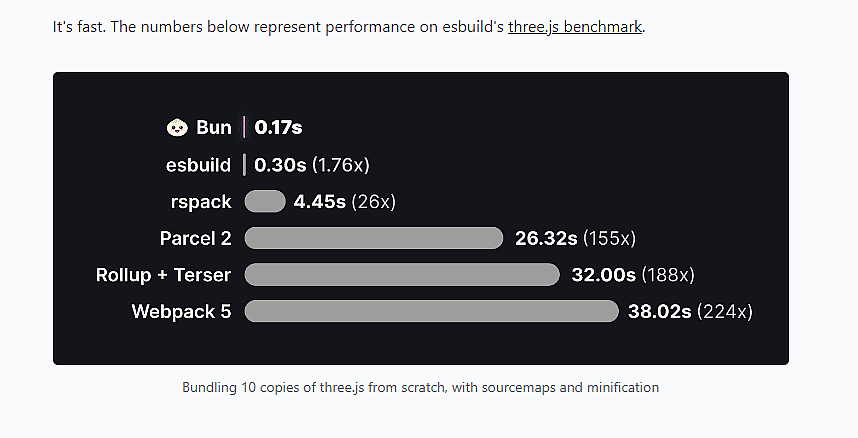Viewport: 858px width, 438px height.
Task: Click the chart caption about bundling three.js
Action: pyautogui.click(x=420, y=388)
